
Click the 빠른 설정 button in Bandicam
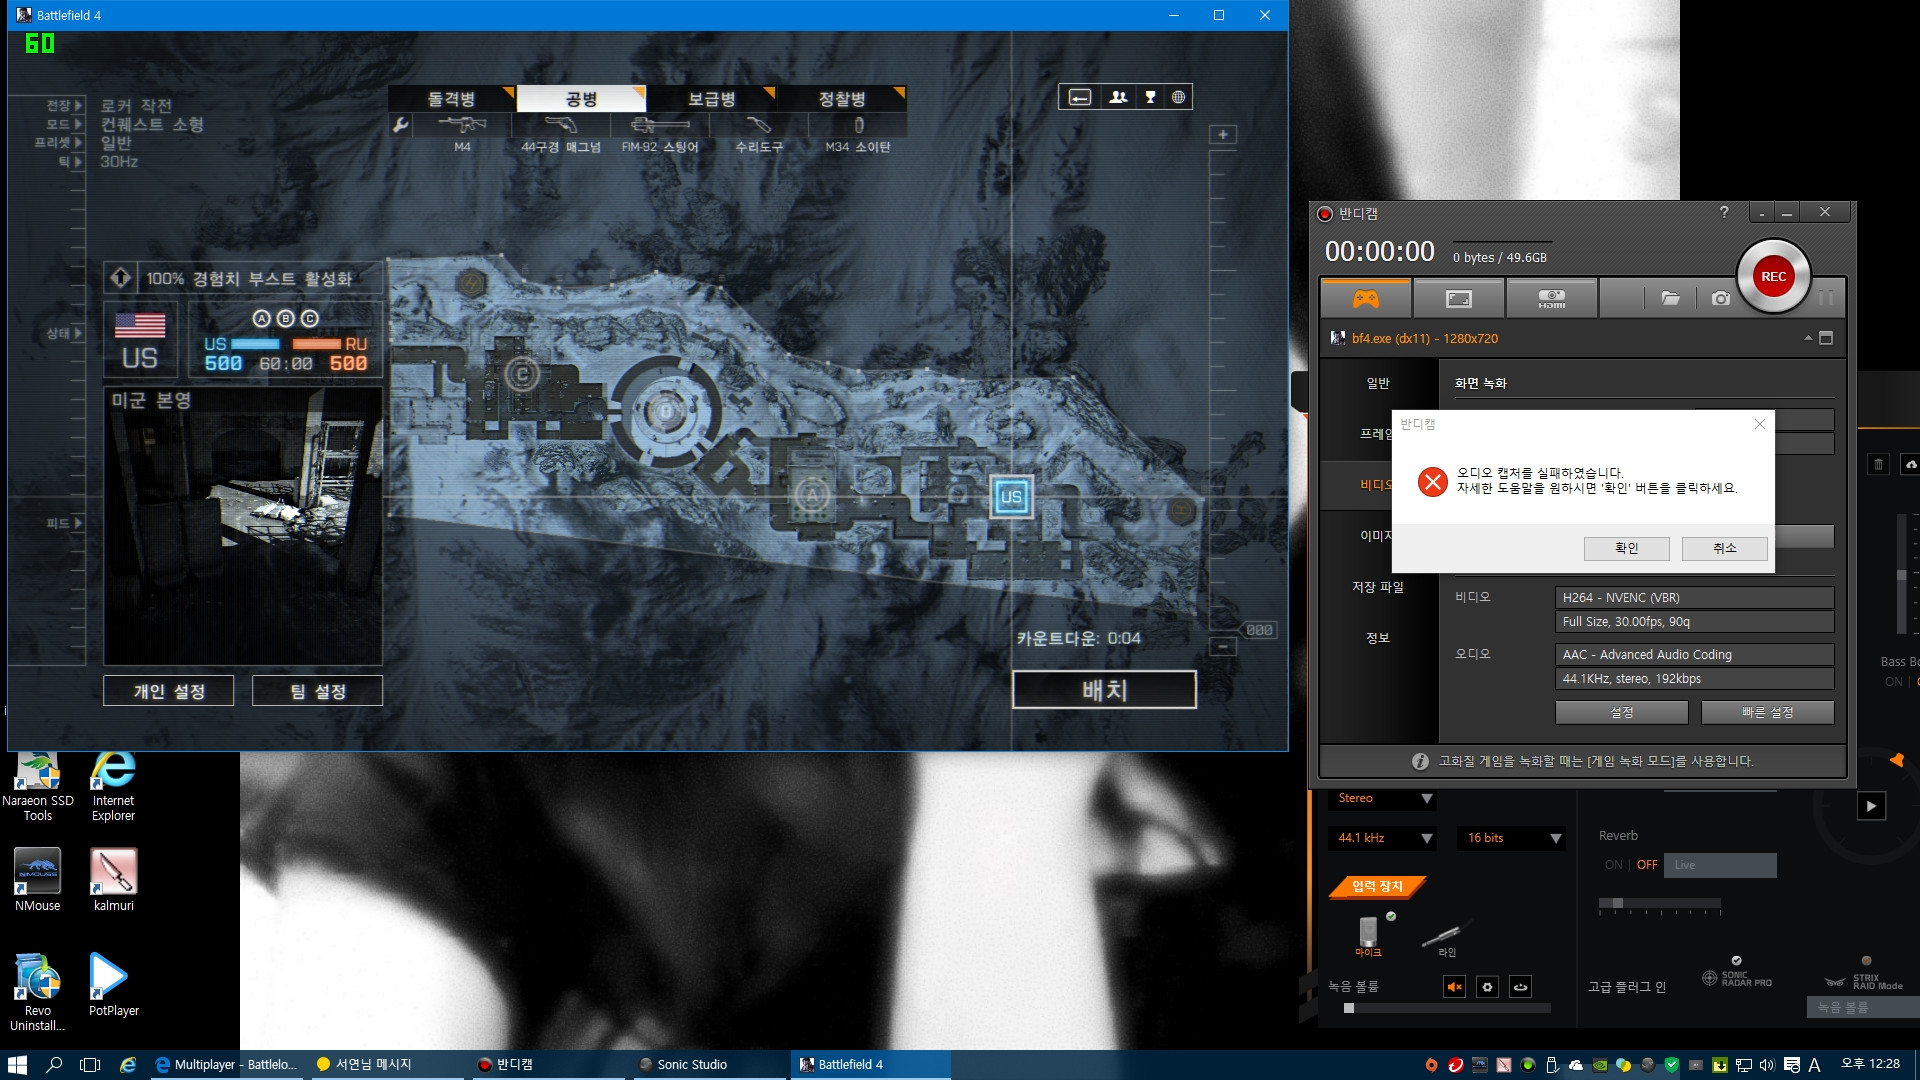(x=1767, y=712)
